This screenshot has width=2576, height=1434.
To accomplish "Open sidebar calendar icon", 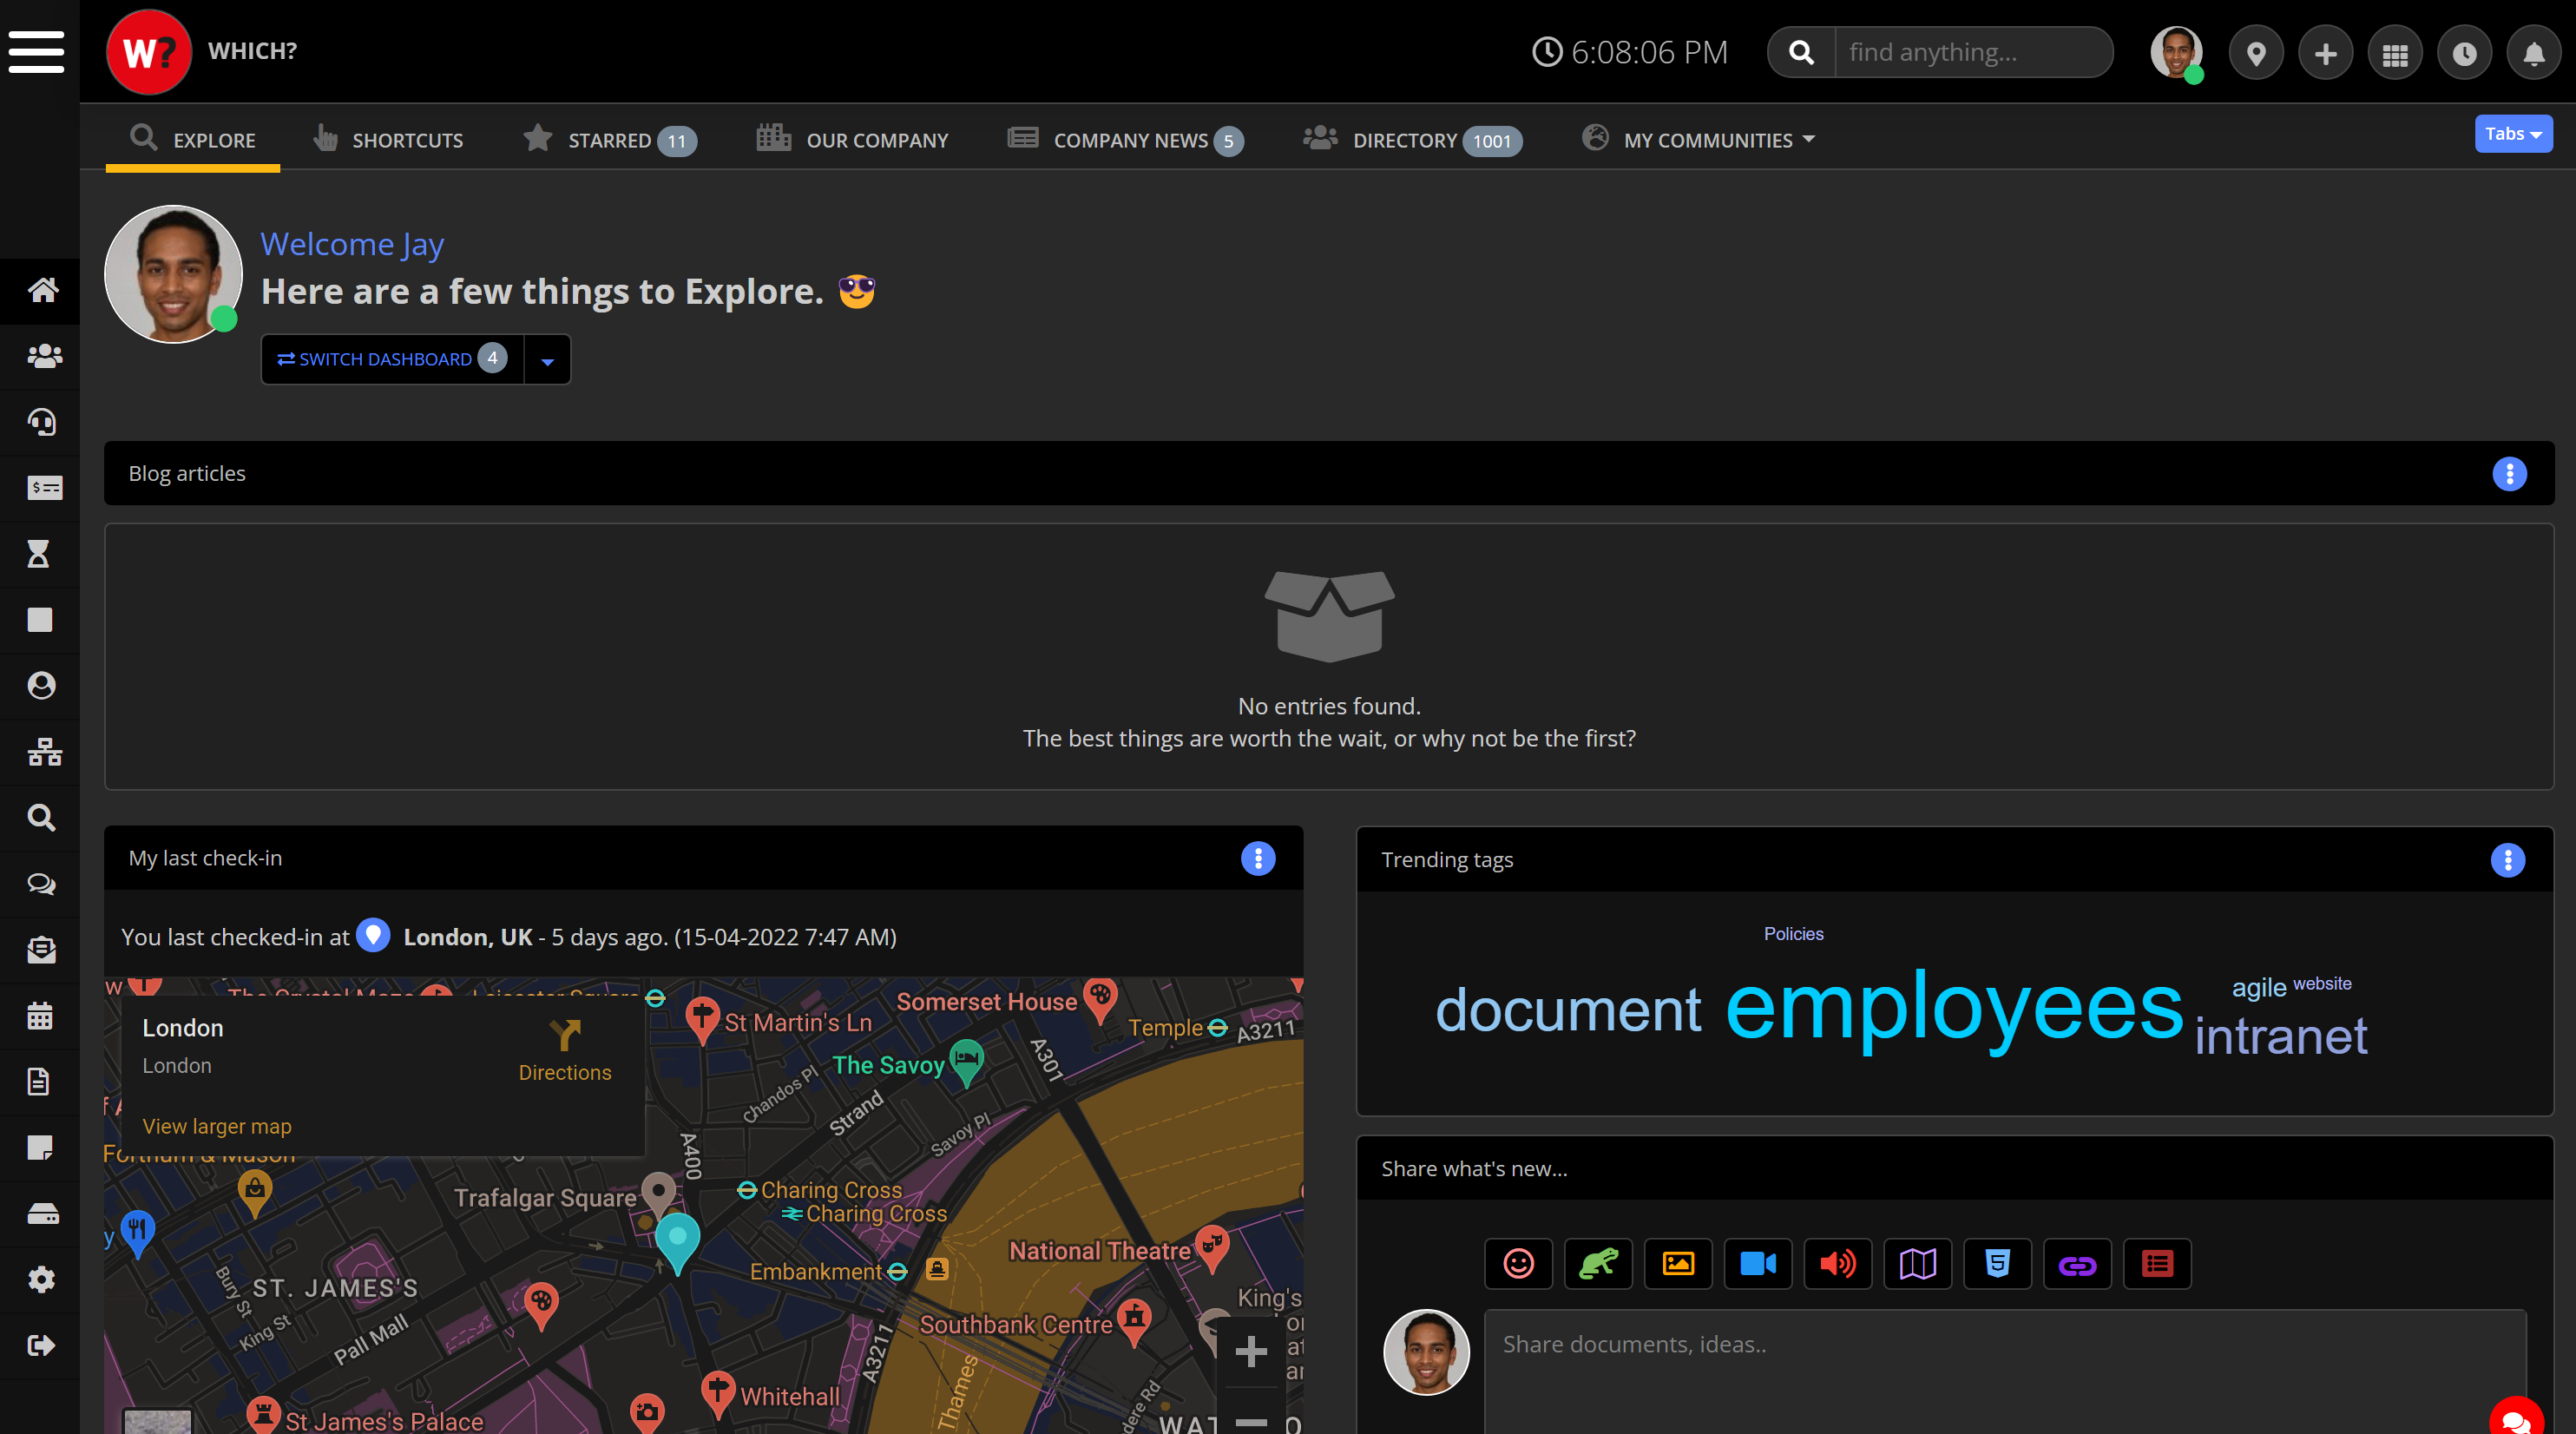I will 40,1016.
